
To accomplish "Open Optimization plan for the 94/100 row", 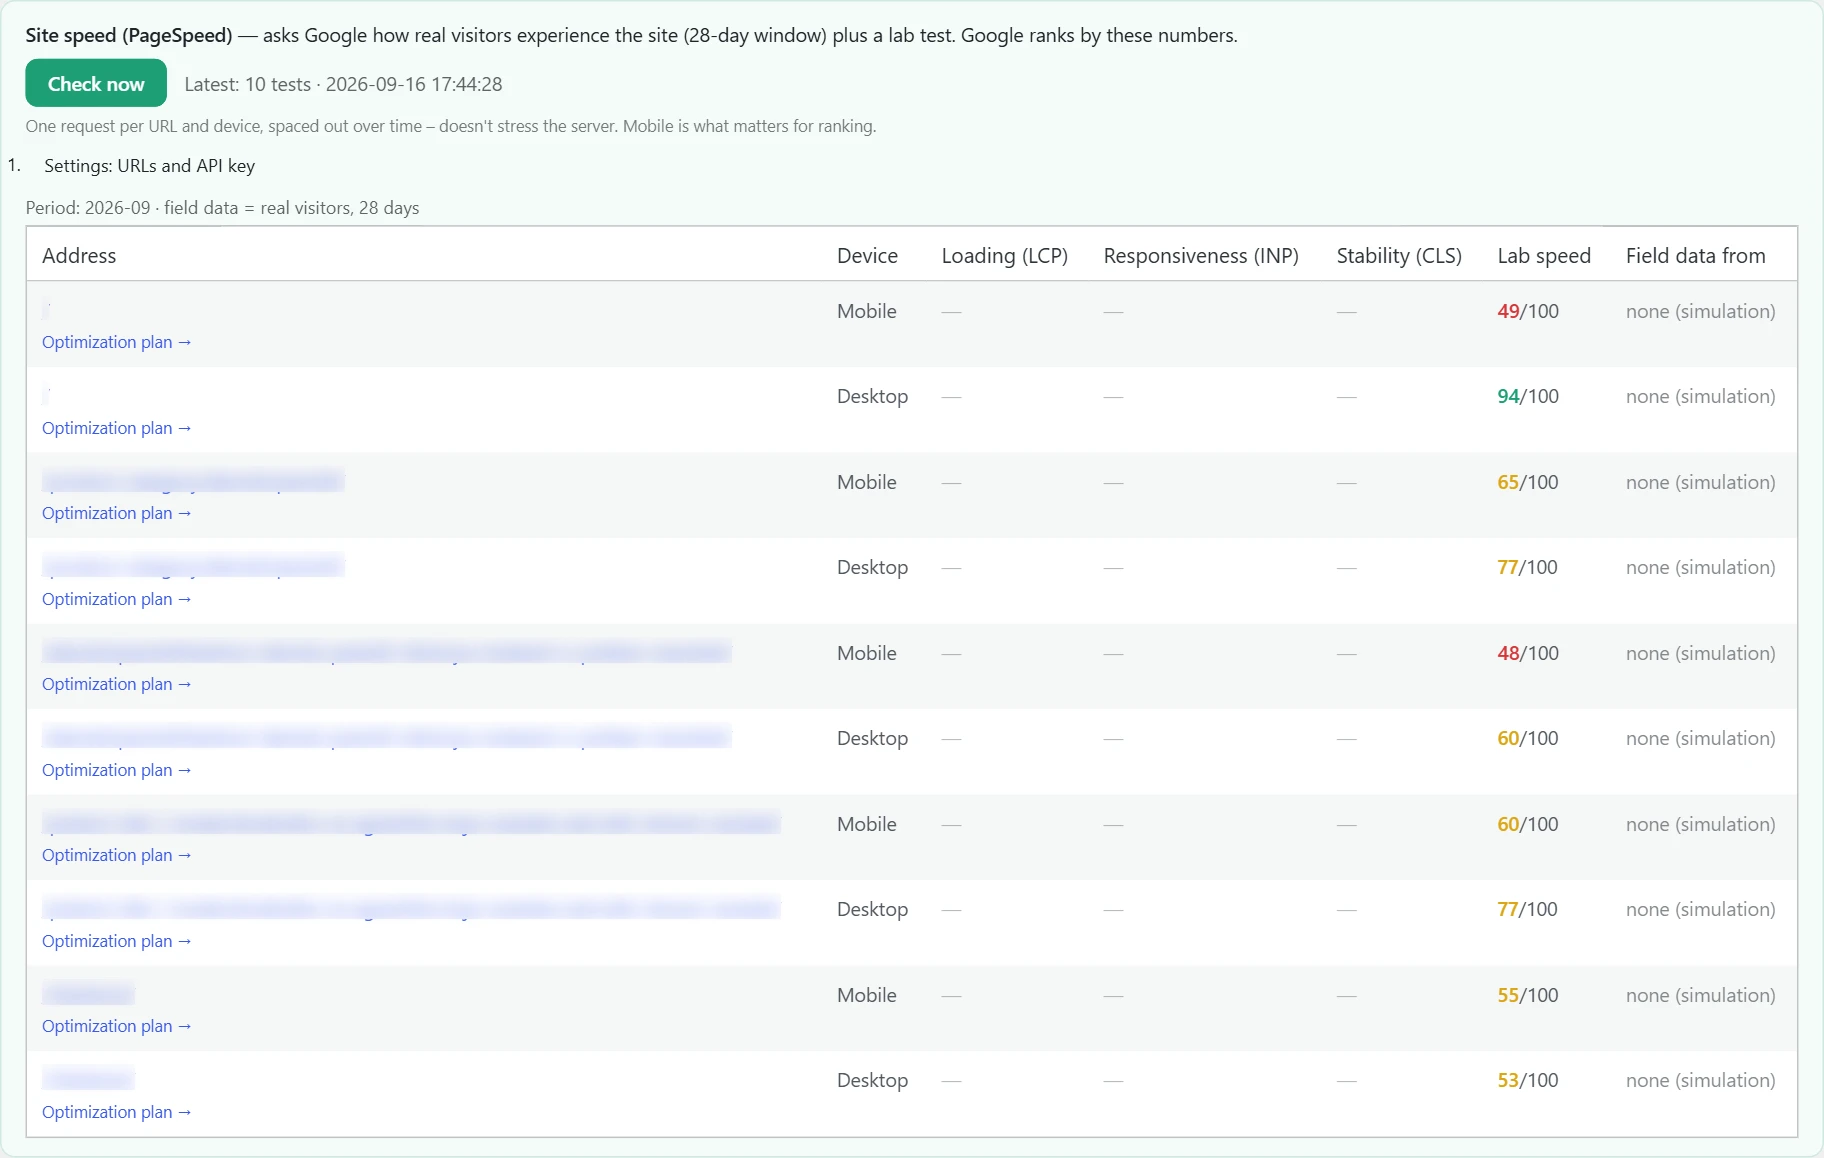I will coord(117,428).
